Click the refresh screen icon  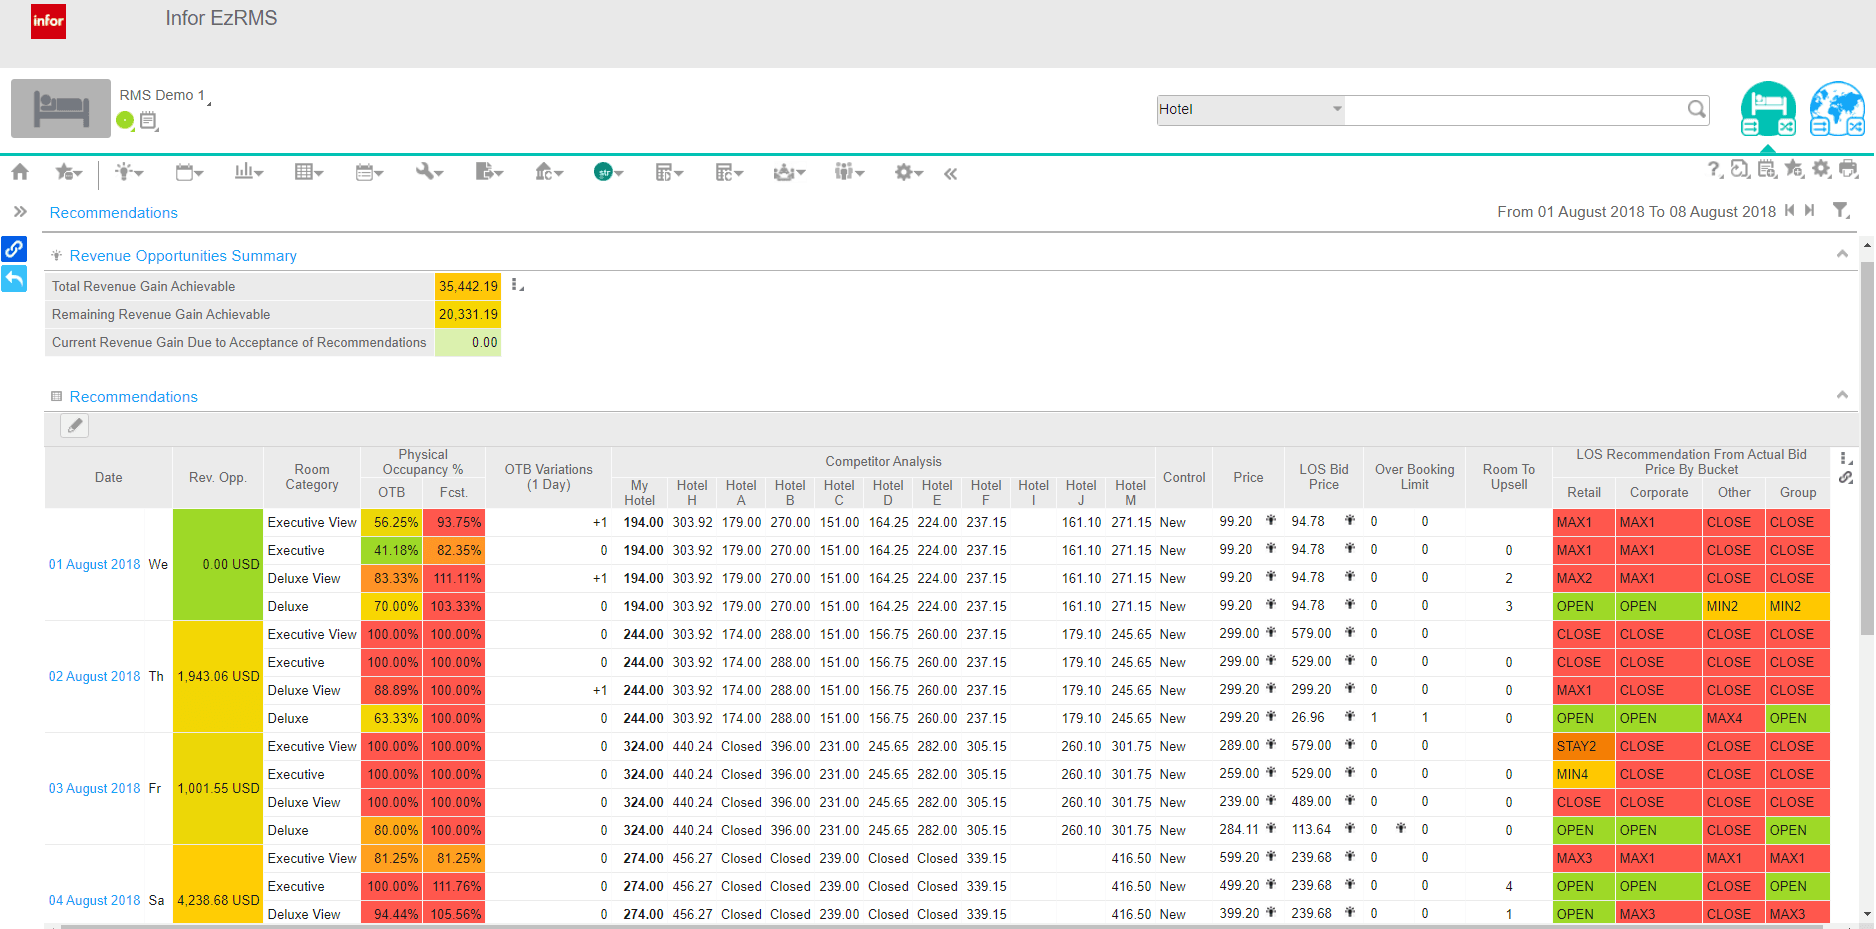pyautogui.click(x=1740, y=169)
